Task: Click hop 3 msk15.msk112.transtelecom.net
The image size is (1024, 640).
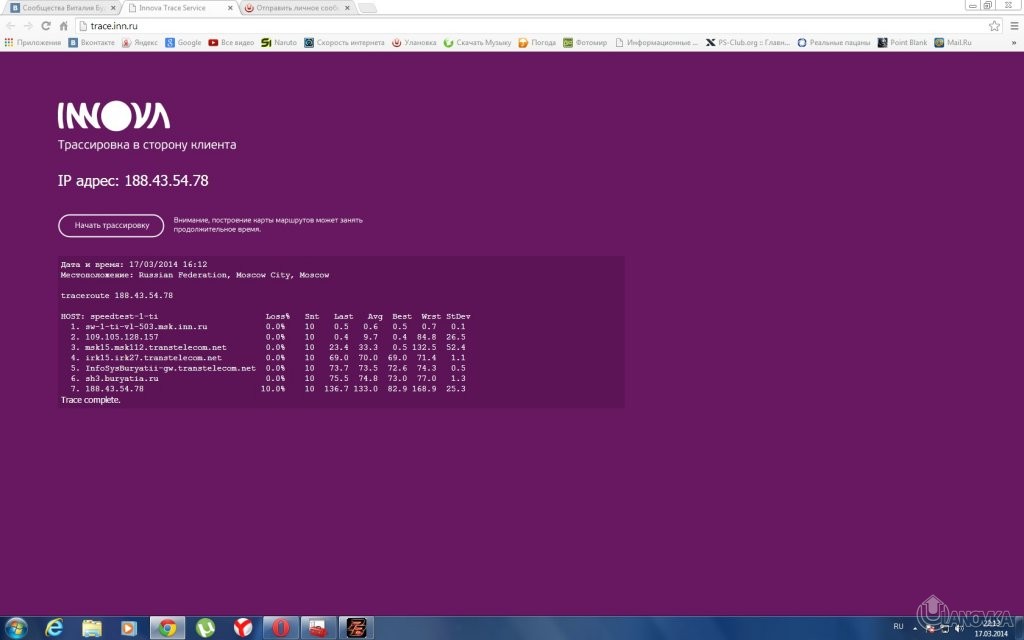Action: (x=155, y=347)
